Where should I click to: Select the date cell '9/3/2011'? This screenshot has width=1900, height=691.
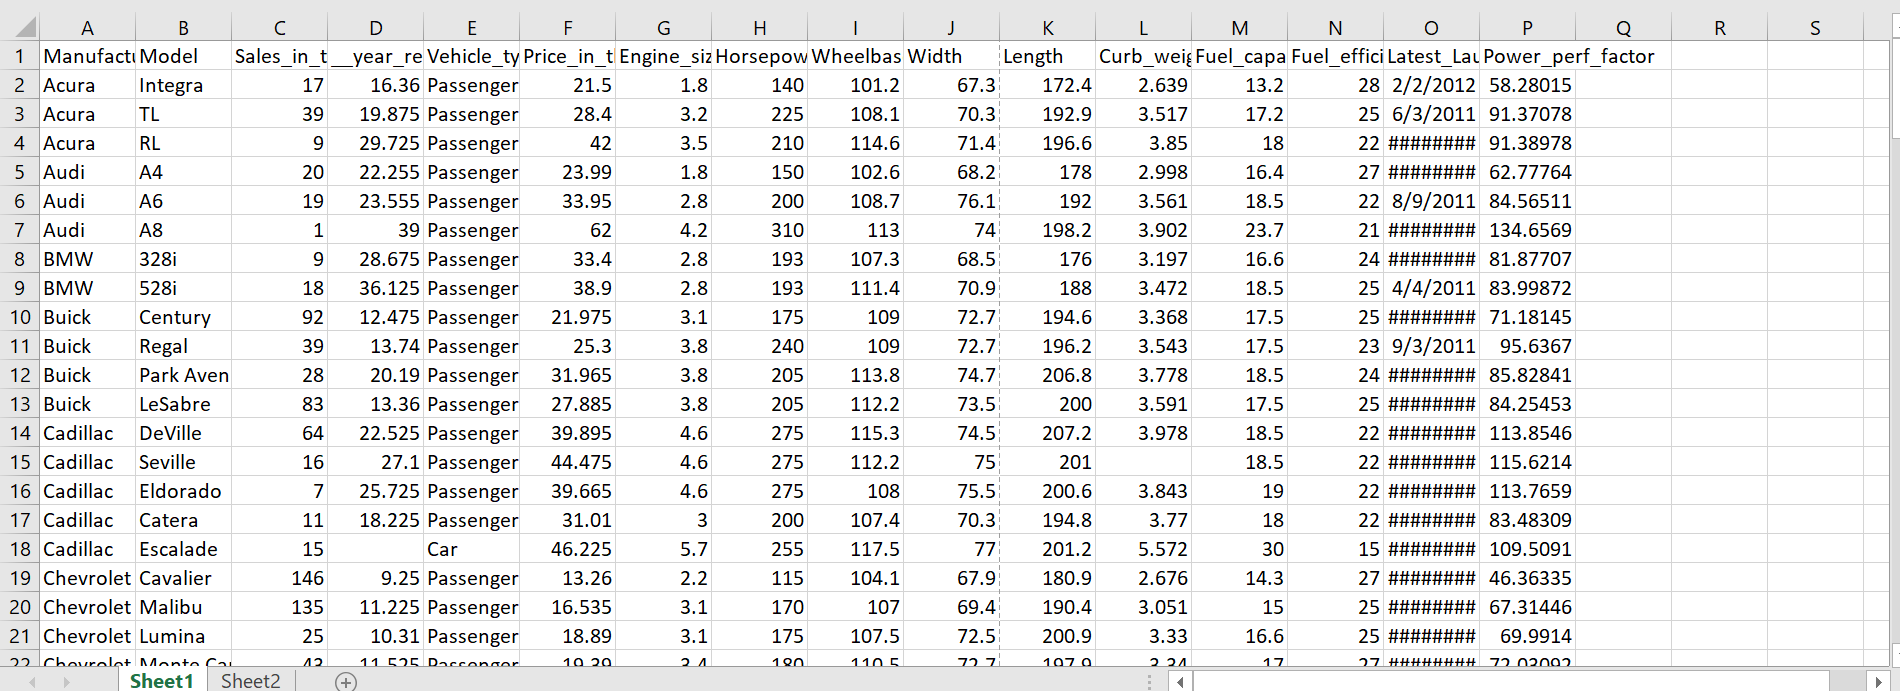pyautogui.click(x=1431, y=346)
